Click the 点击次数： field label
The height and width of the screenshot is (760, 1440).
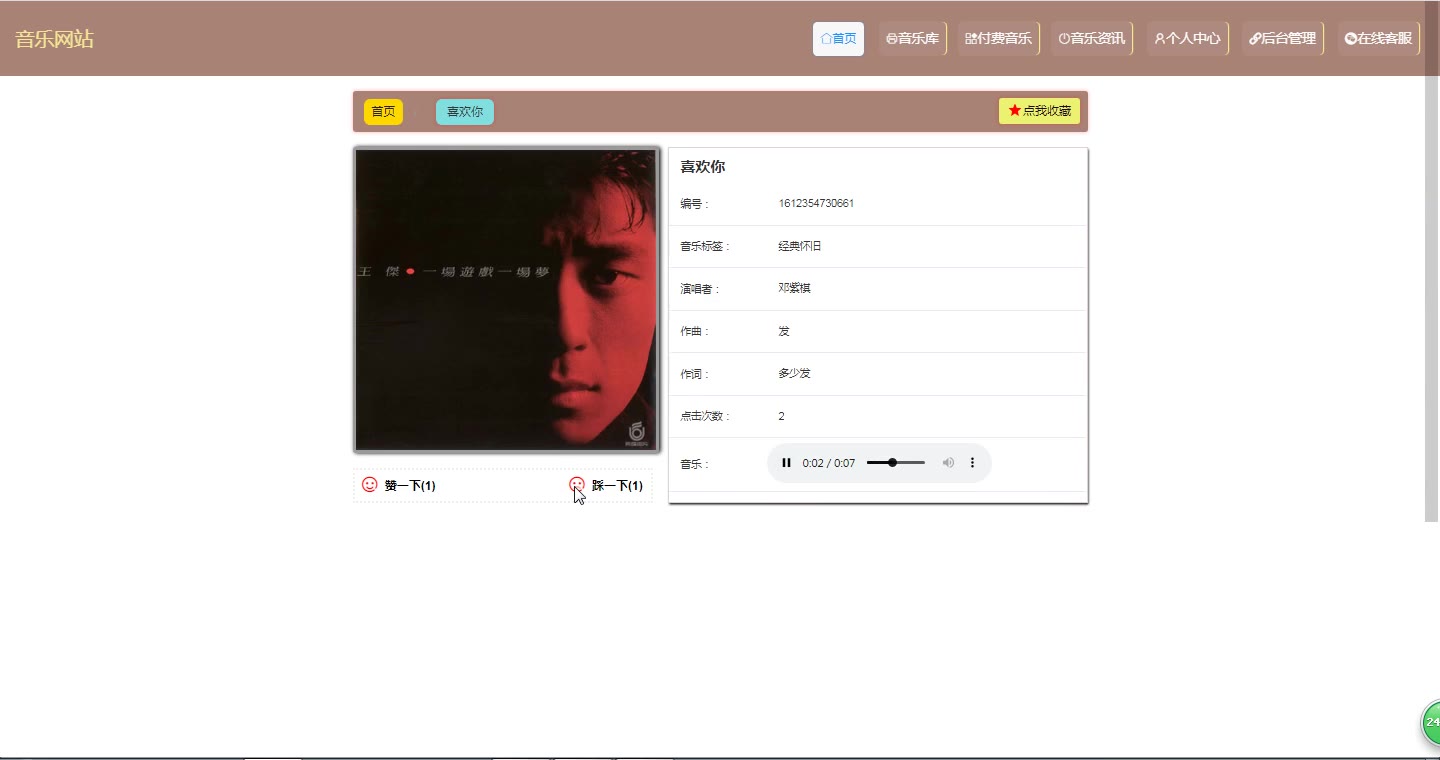706,416
